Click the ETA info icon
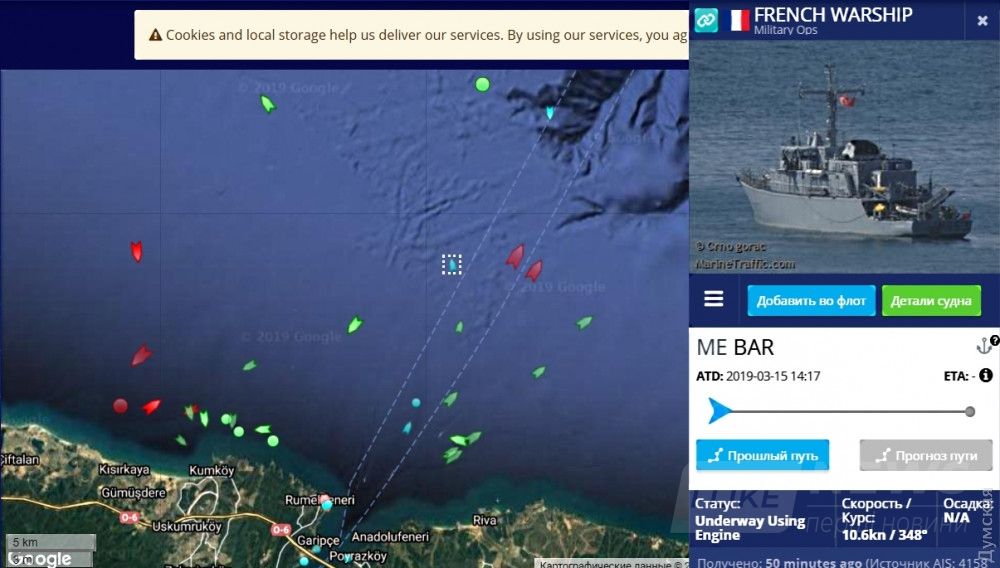The height and width of the screenshot is (568, 1000). [985, 375]
